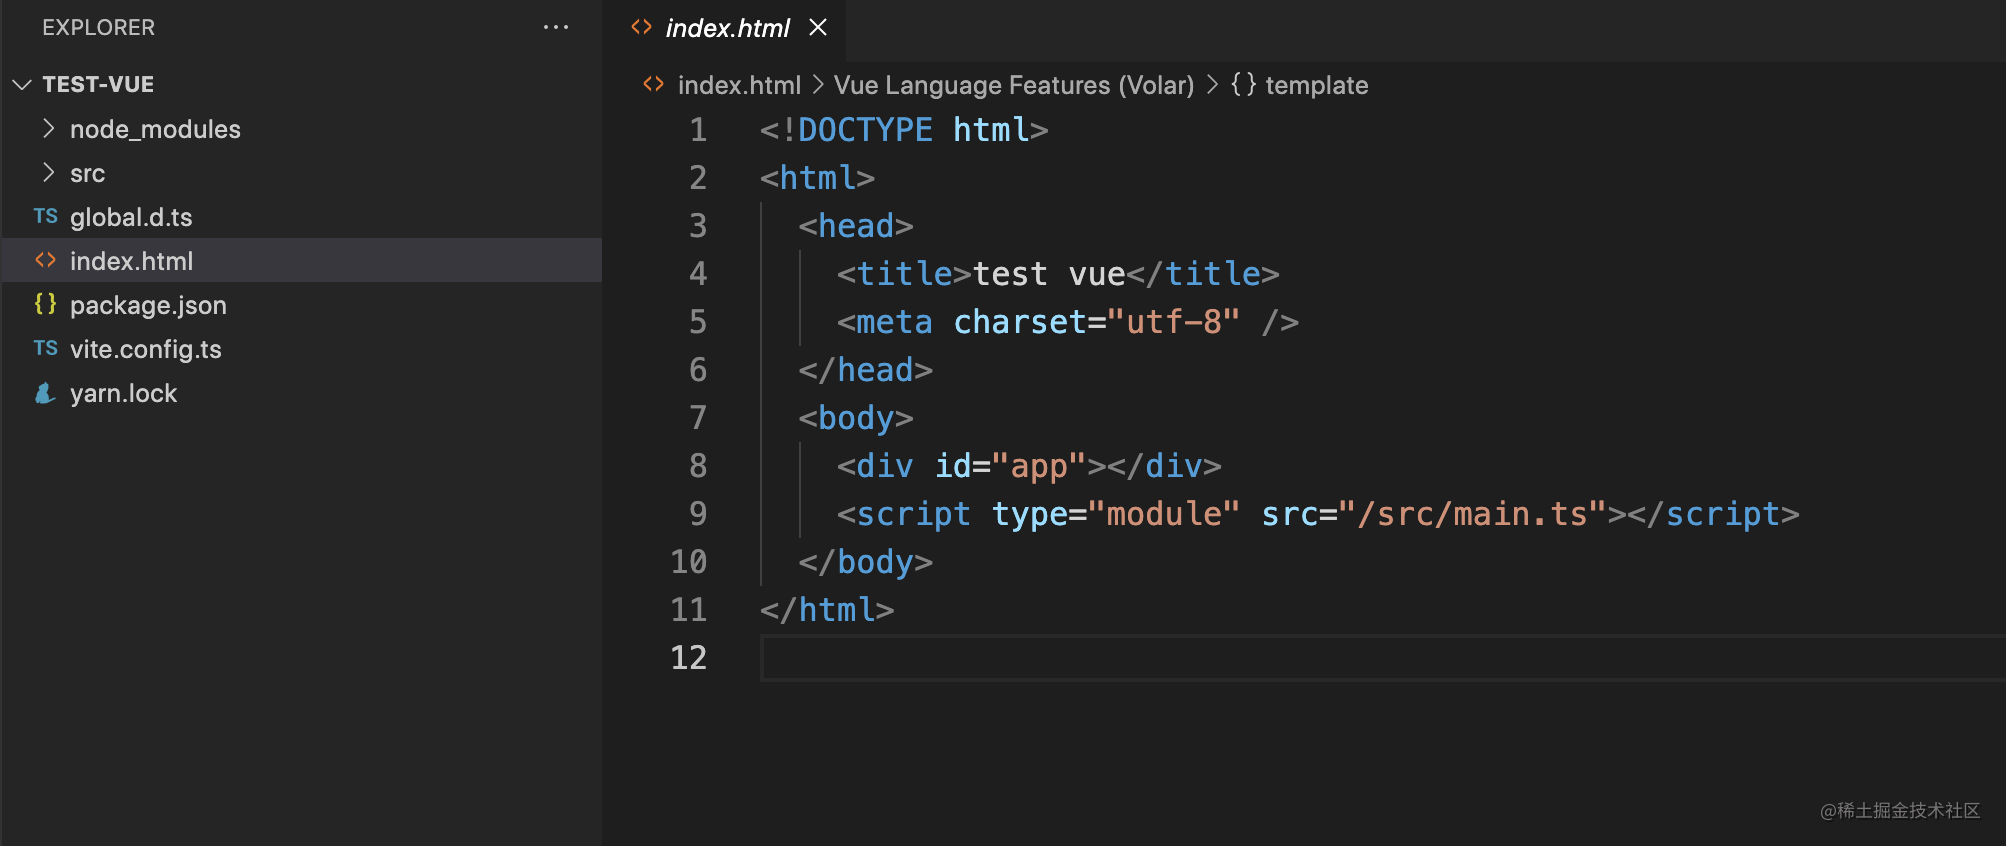Close the index.html tab

pos(818,27)
